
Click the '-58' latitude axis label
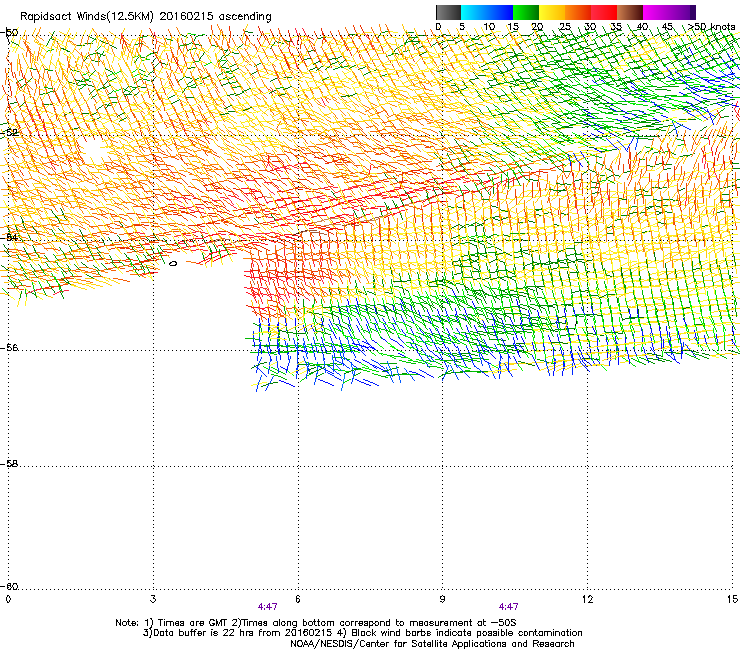(9, 464)
